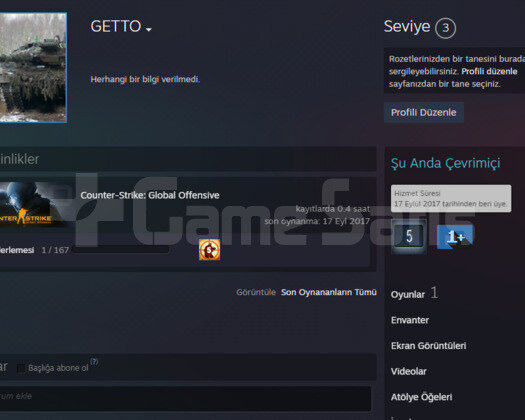
Task: Click 'Herhangi bir bilgi verilmedi.' summary text
Action: (x=145, y=79)
